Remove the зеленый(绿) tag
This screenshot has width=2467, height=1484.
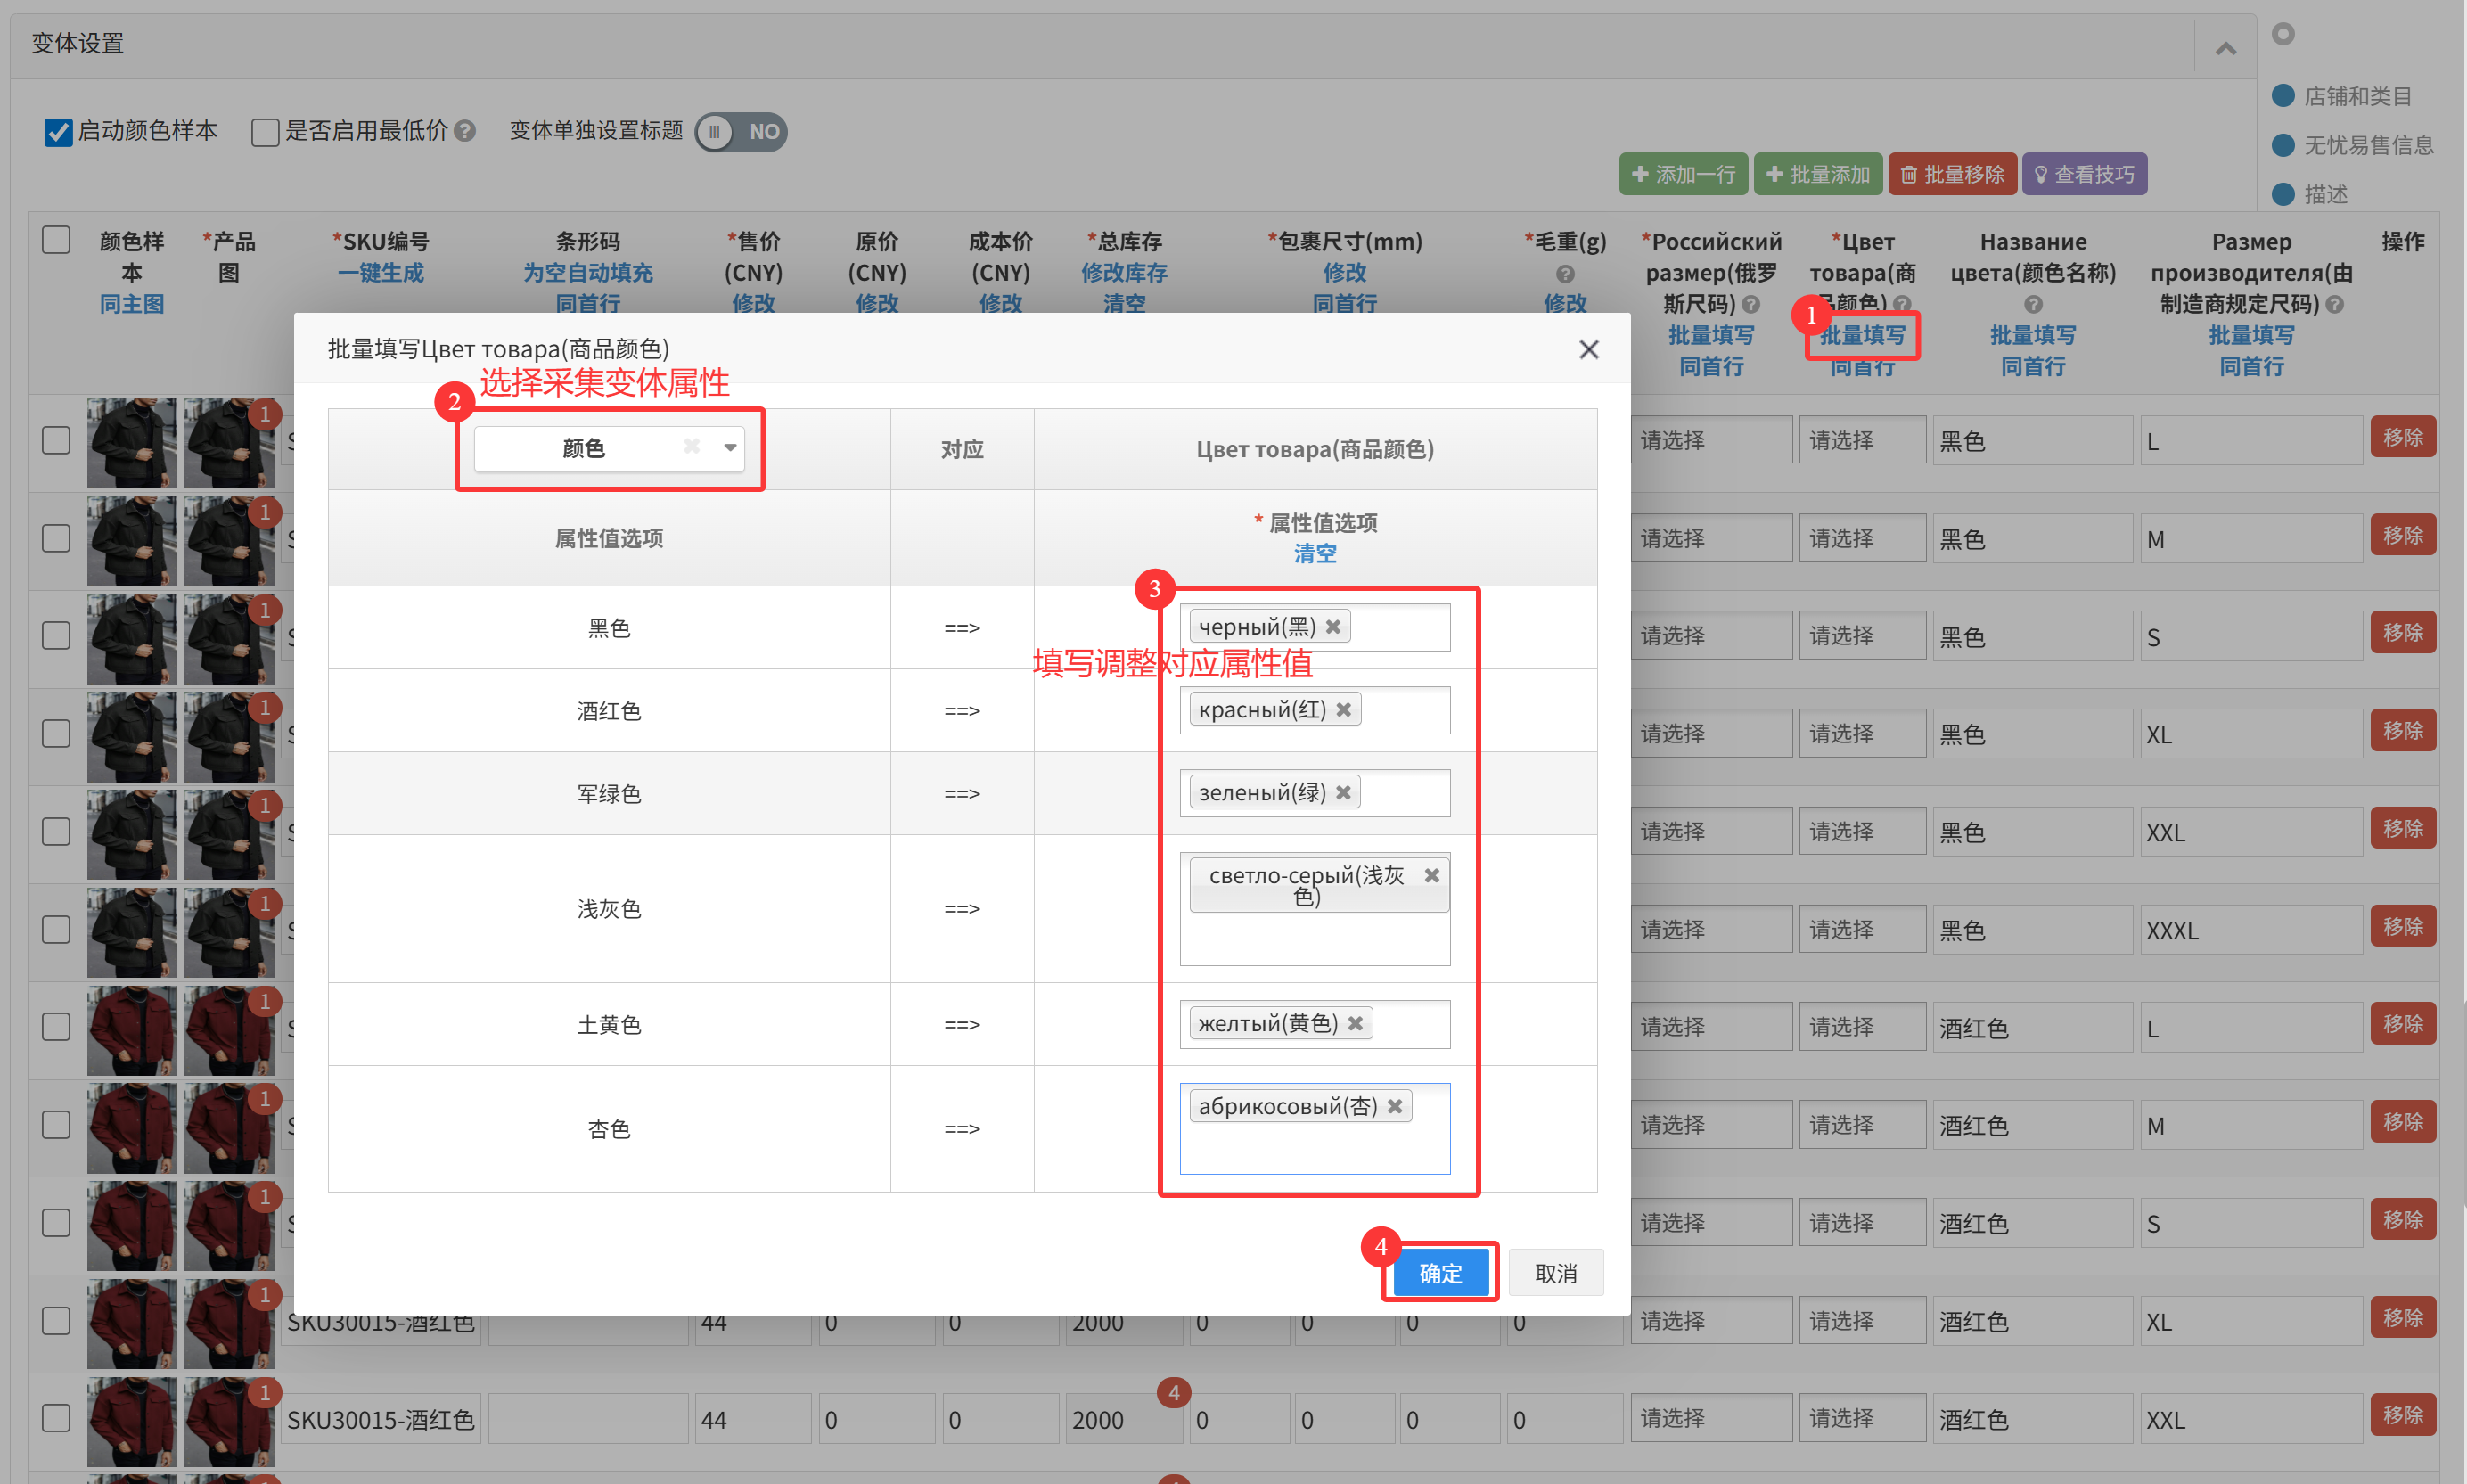click(1343, 793)
